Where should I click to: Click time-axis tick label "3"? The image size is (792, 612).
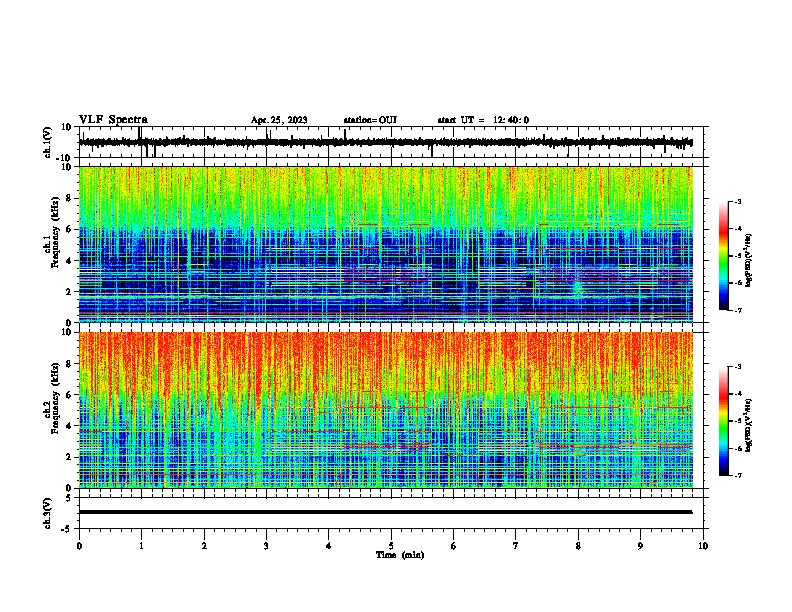(x=266, y=546)
